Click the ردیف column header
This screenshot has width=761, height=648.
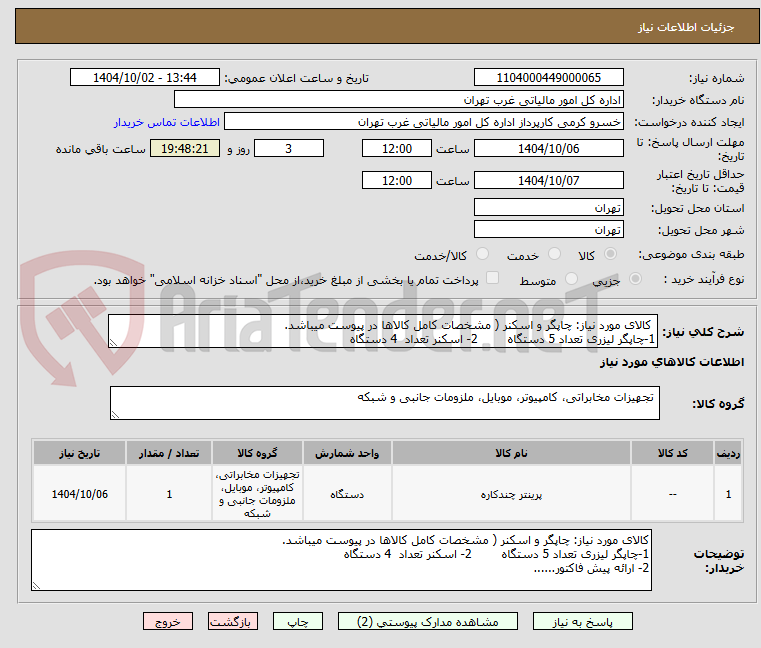coord(728,453)
